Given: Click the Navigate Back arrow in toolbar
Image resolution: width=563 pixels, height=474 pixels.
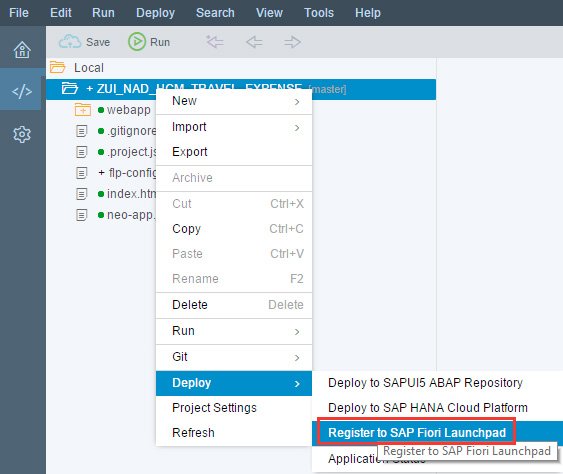Looking at the screenshot, I should (254, 42).
